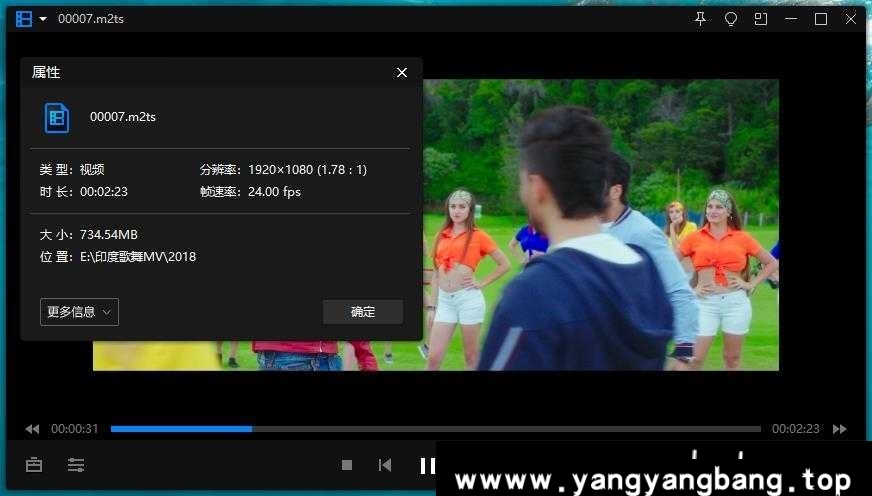Maximize the player window

821,19
